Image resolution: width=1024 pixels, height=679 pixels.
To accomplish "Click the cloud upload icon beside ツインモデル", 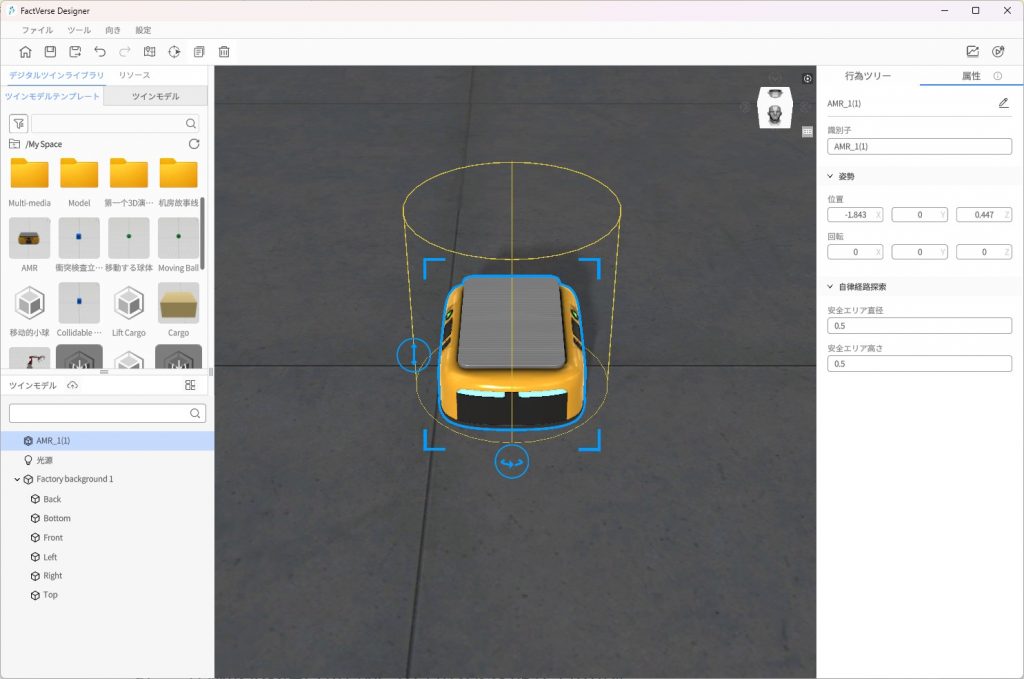I will point(72,386).
